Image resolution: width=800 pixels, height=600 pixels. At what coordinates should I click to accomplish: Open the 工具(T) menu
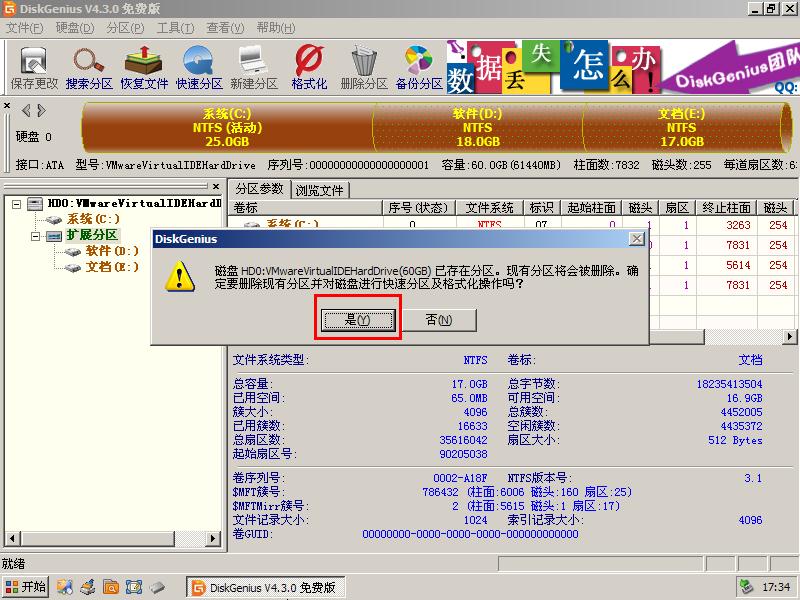pyautogui.click(x=175, y=28)
